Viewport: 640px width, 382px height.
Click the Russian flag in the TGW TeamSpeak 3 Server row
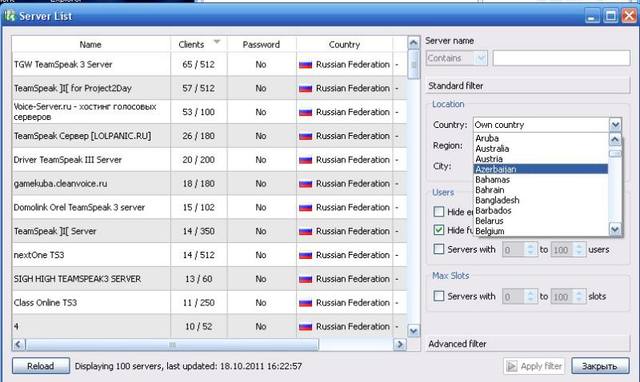pyautogui.click(x=305, y=64)
